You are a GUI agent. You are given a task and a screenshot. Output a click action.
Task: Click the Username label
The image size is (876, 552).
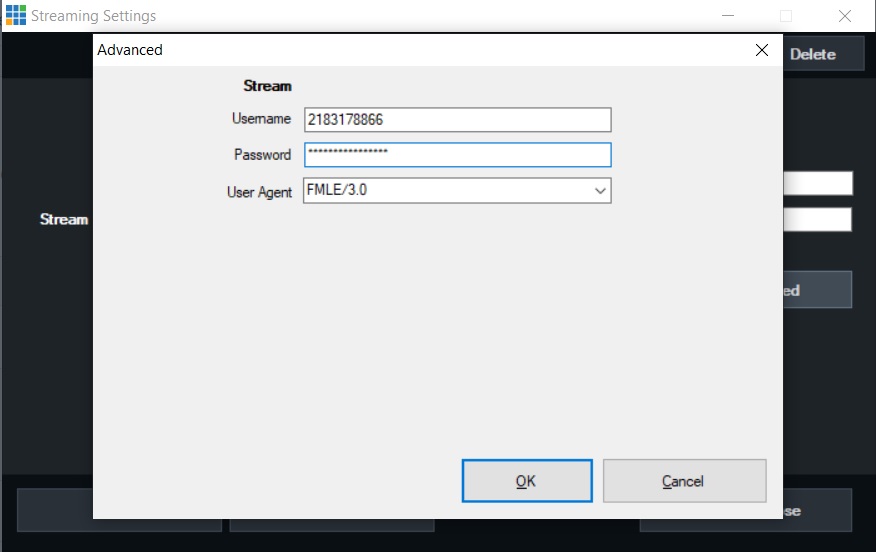261,118
